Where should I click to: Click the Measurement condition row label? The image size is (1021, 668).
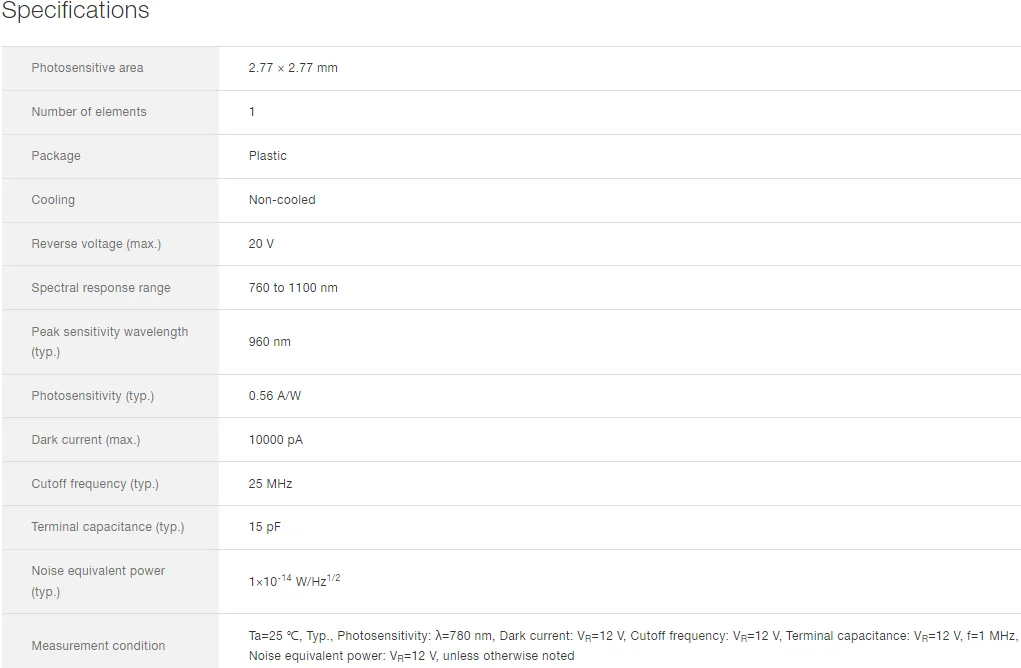click(98, 646)
